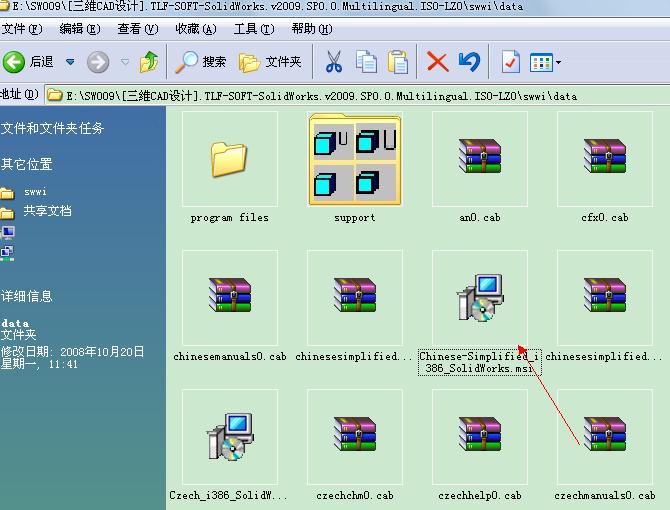
Task: Click the Copy documents icon
Action: point(366,62)
